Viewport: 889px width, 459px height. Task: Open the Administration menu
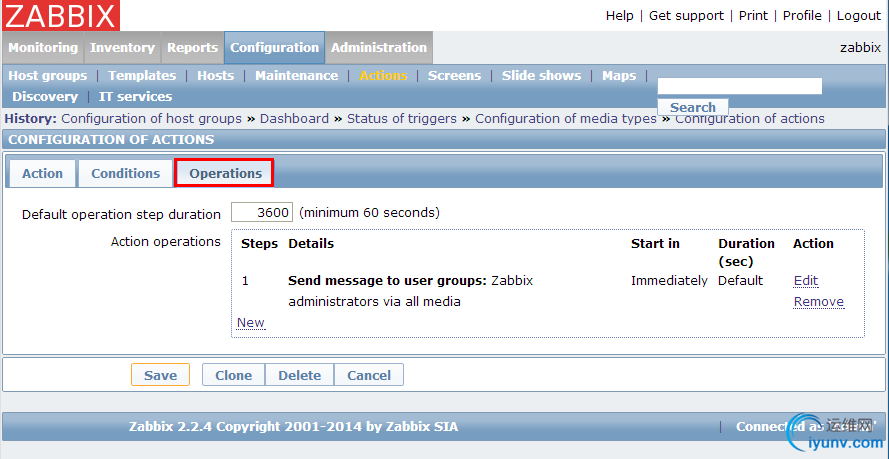tap(379, 48)
